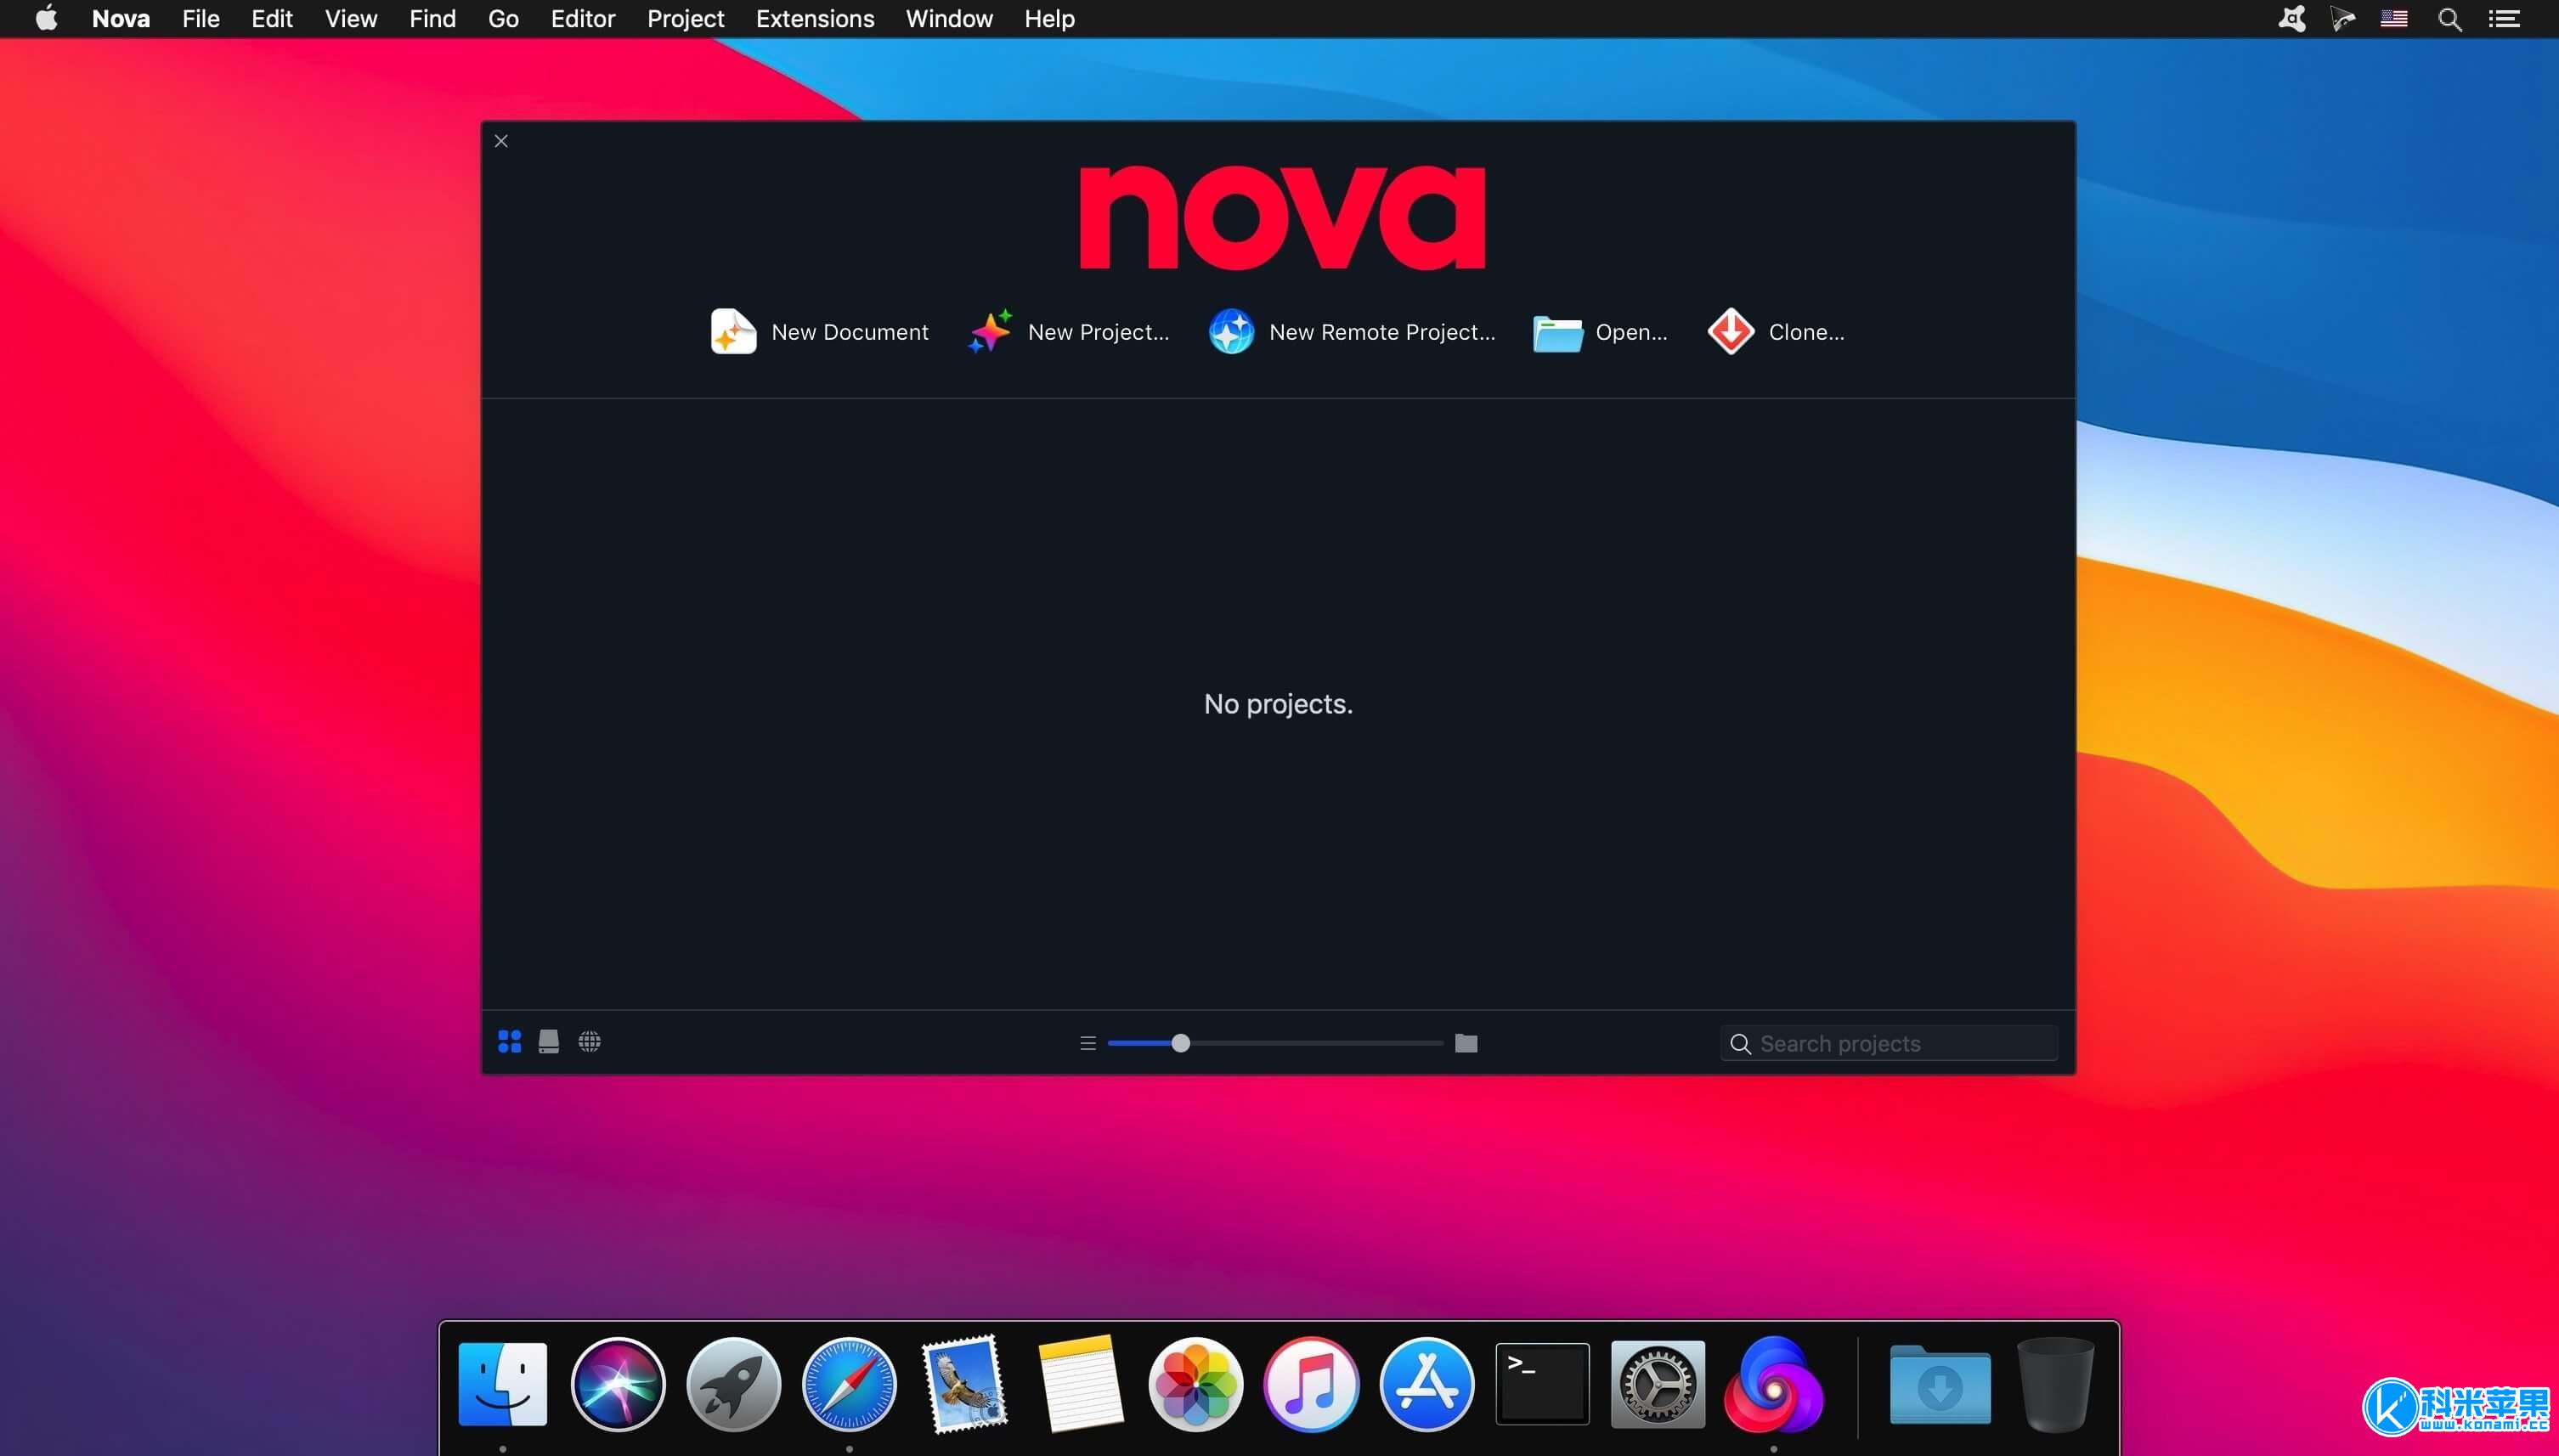Start a New Project
The width and height of the screenshot is (2559, 1456).
pos(1068,332)
